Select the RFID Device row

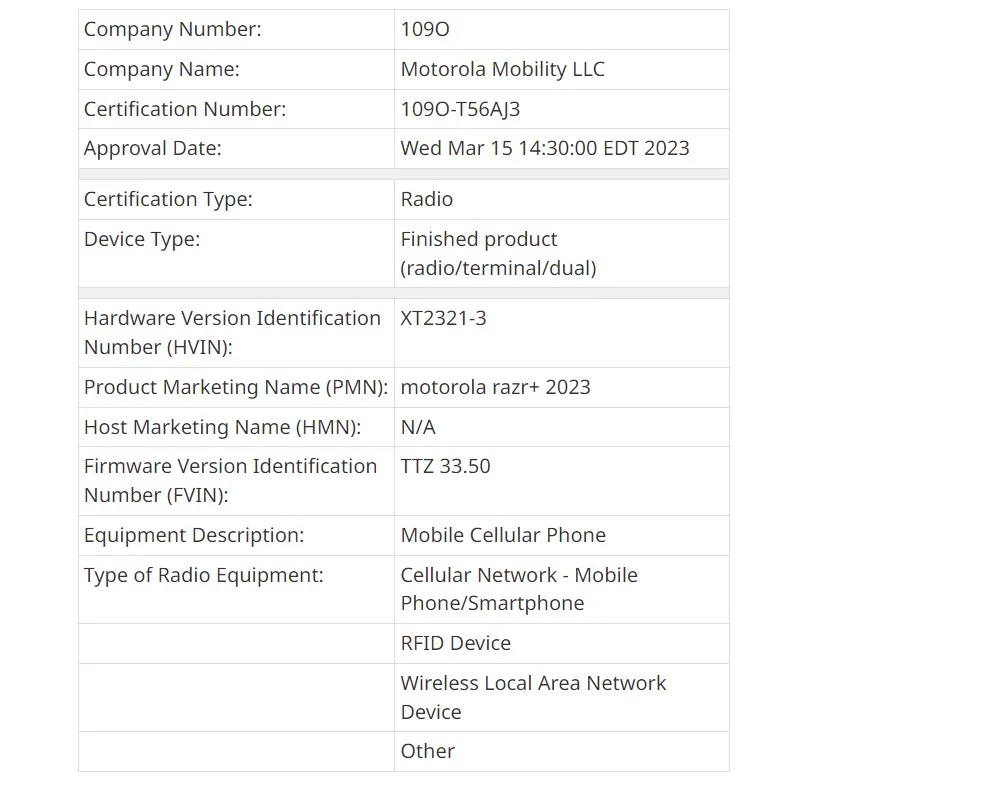click(x=455, y=643)
